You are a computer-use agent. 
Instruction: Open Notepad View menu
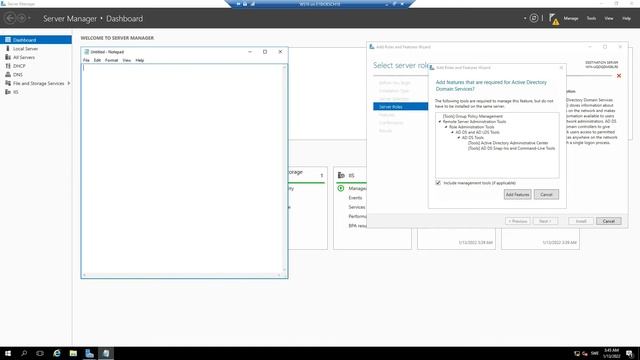pyautogui.click(x=127, y=60)
